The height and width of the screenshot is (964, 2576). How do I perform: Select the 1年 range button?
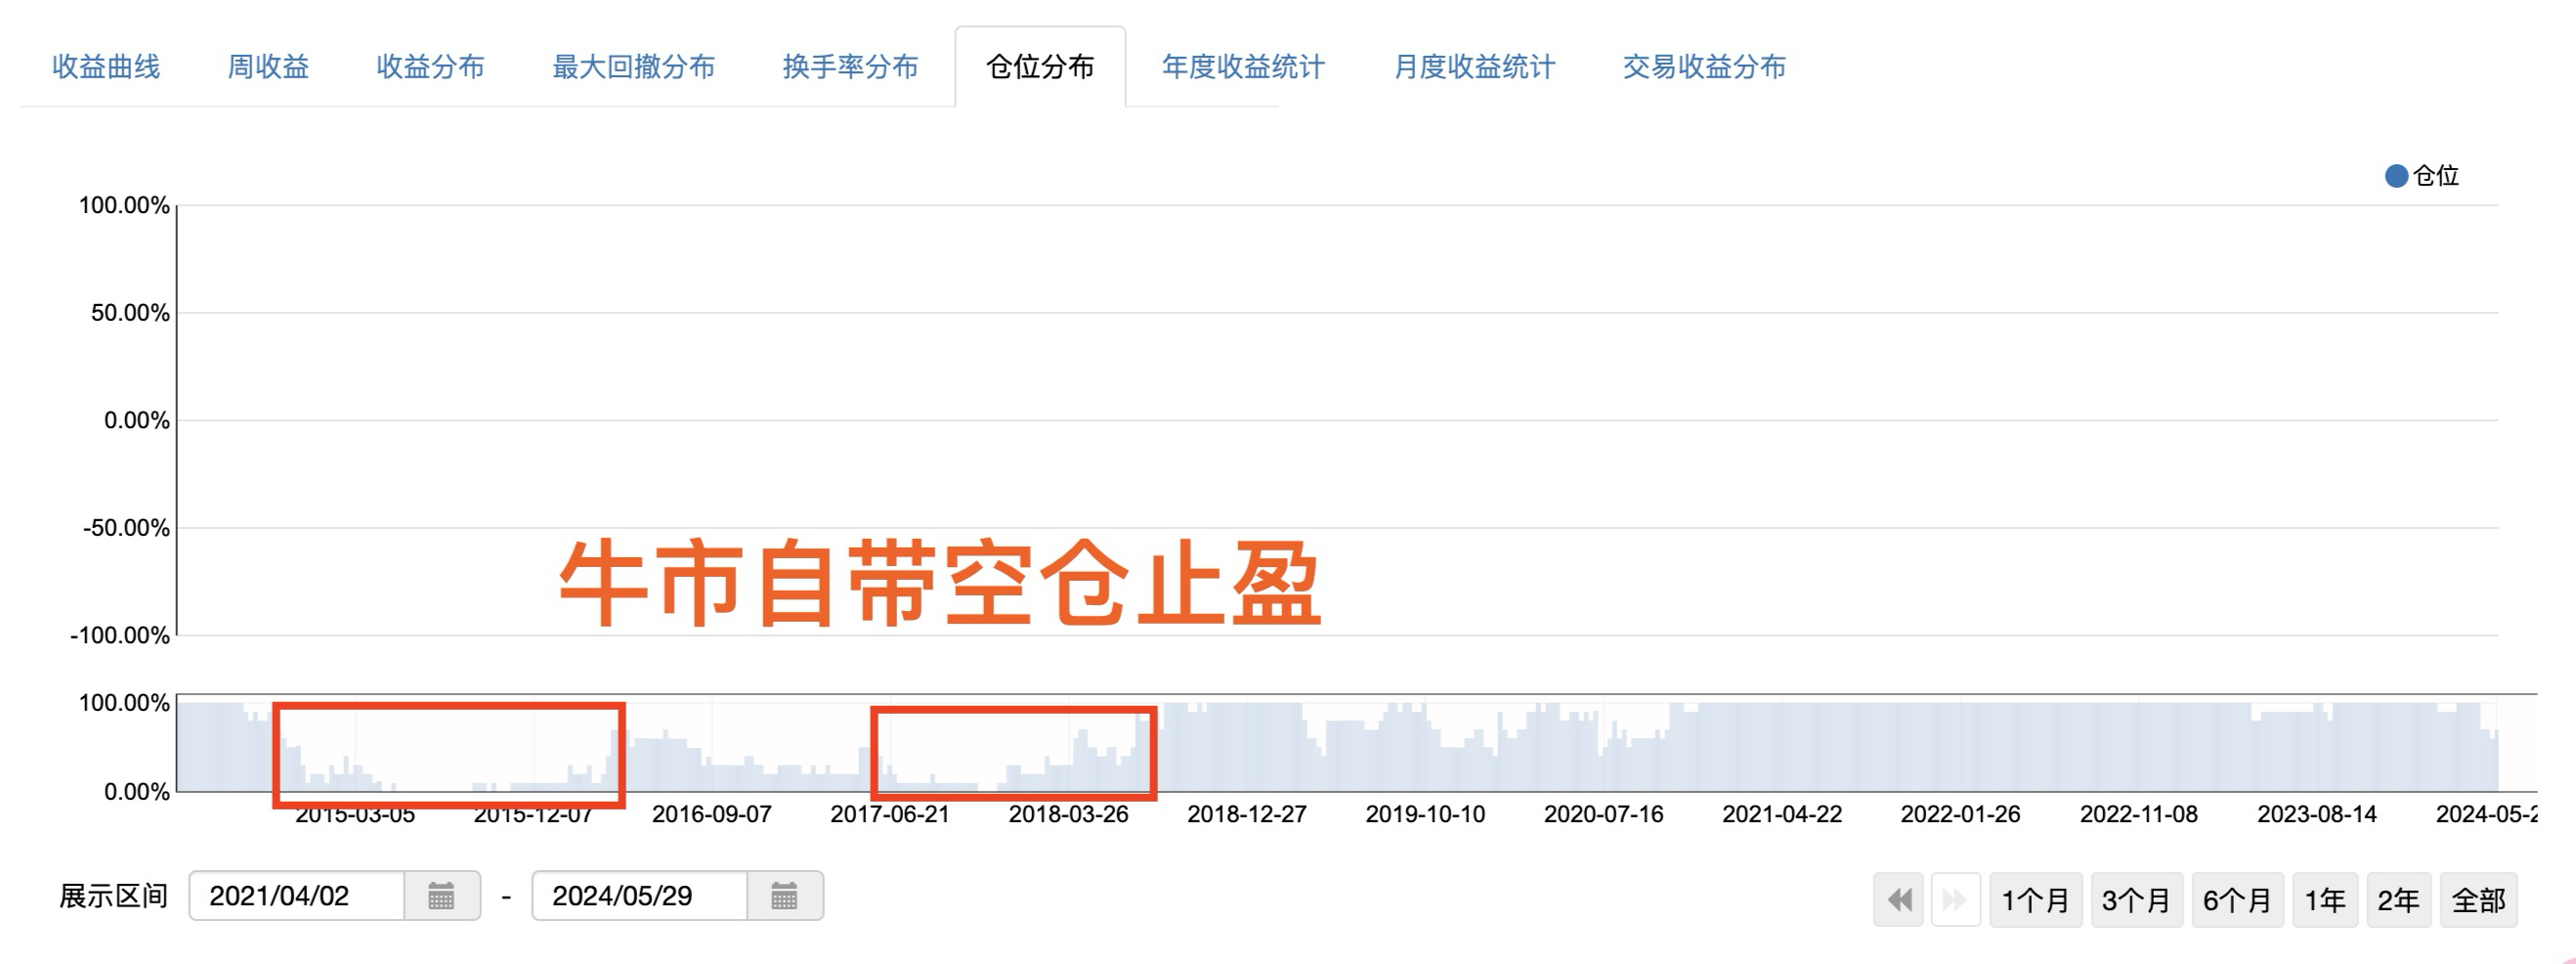click(2325, 900)
